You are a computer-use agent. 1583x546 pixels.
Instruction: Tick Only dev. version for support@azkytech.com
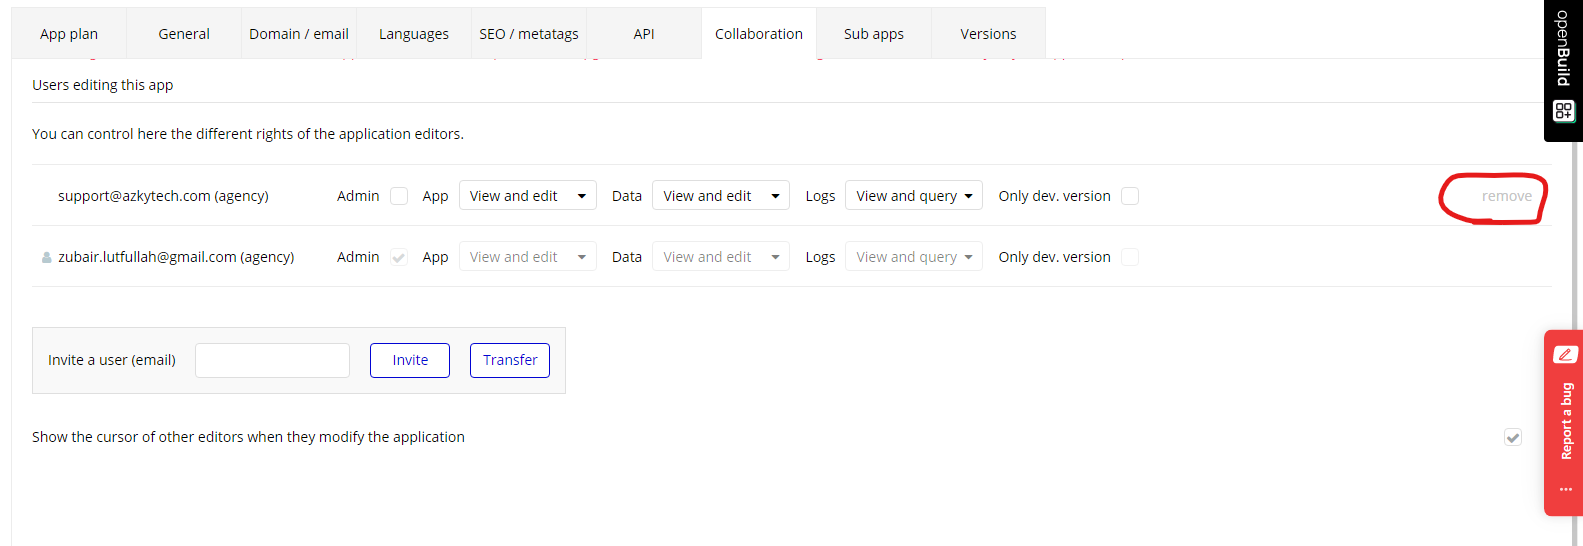1130,196
